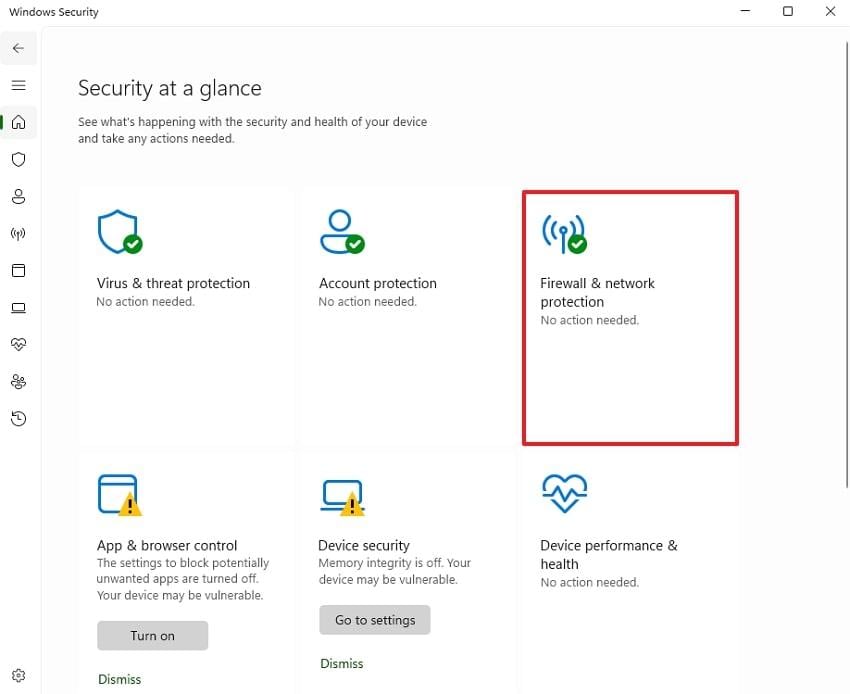The height and width of the screenshot is (694, 850).
Task: Click 'No action needed.' under Account protection
Action: point(368,301)
